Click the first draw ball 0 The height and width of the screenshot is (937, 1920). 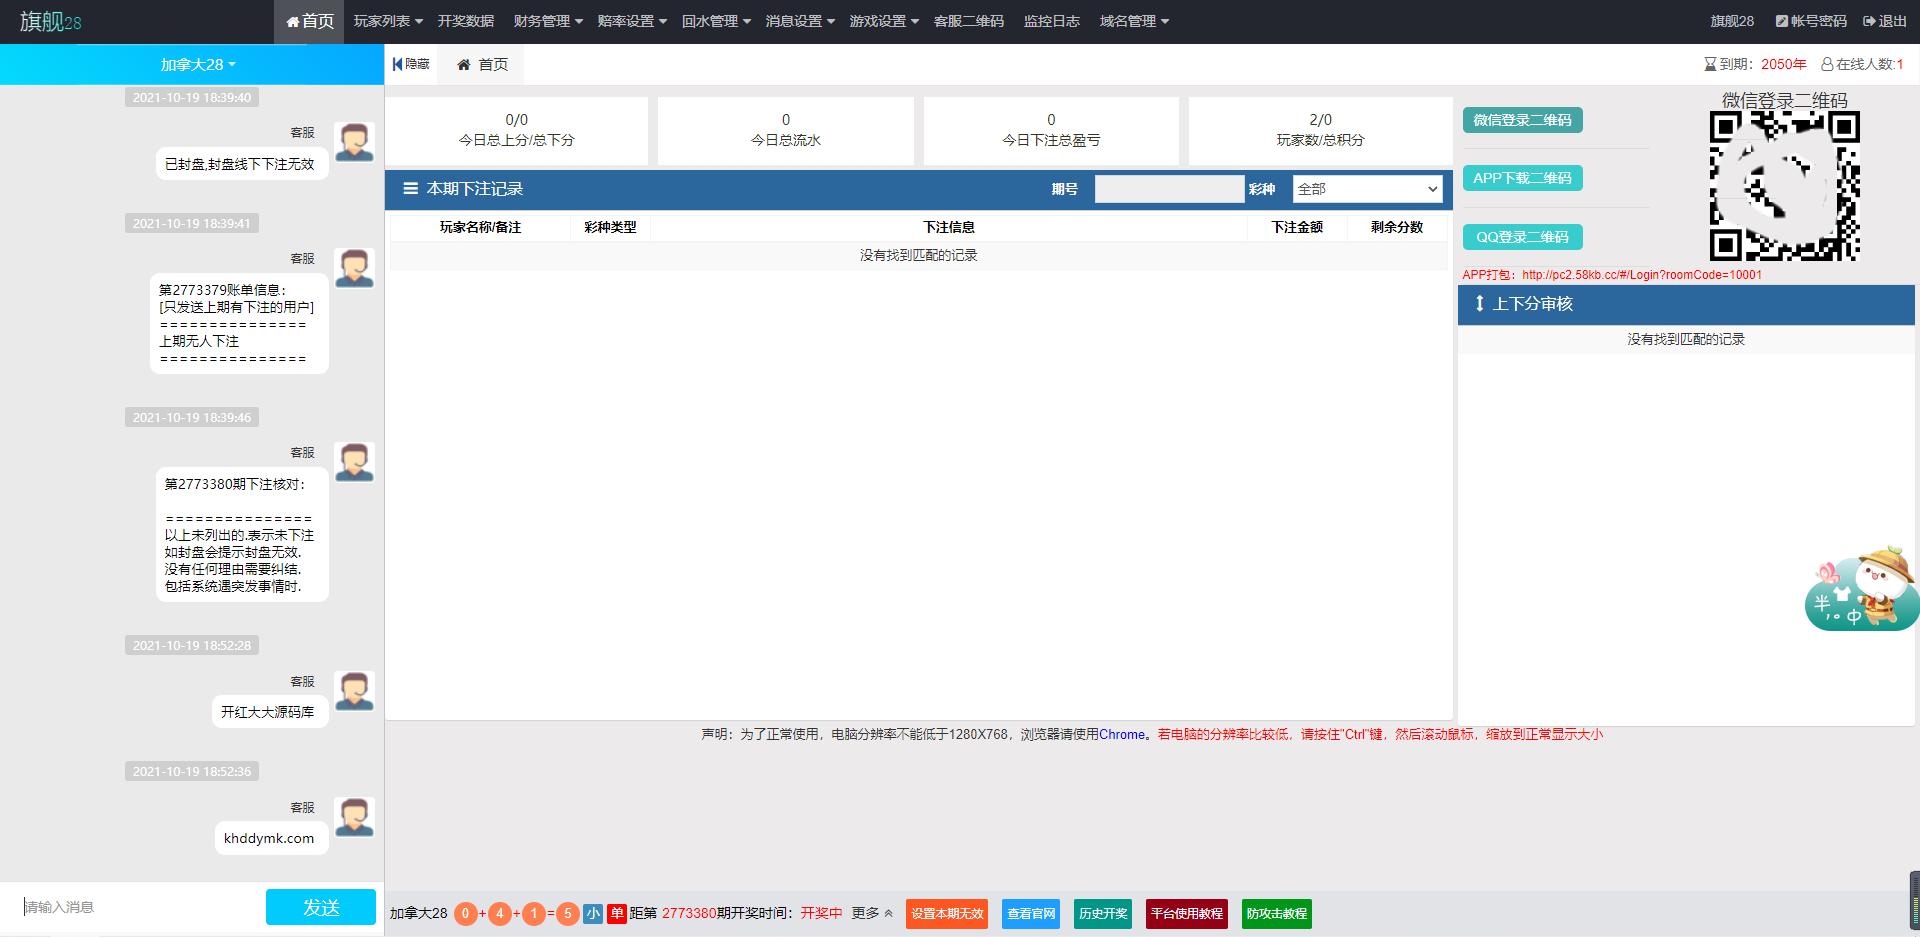tap(465, 913)
